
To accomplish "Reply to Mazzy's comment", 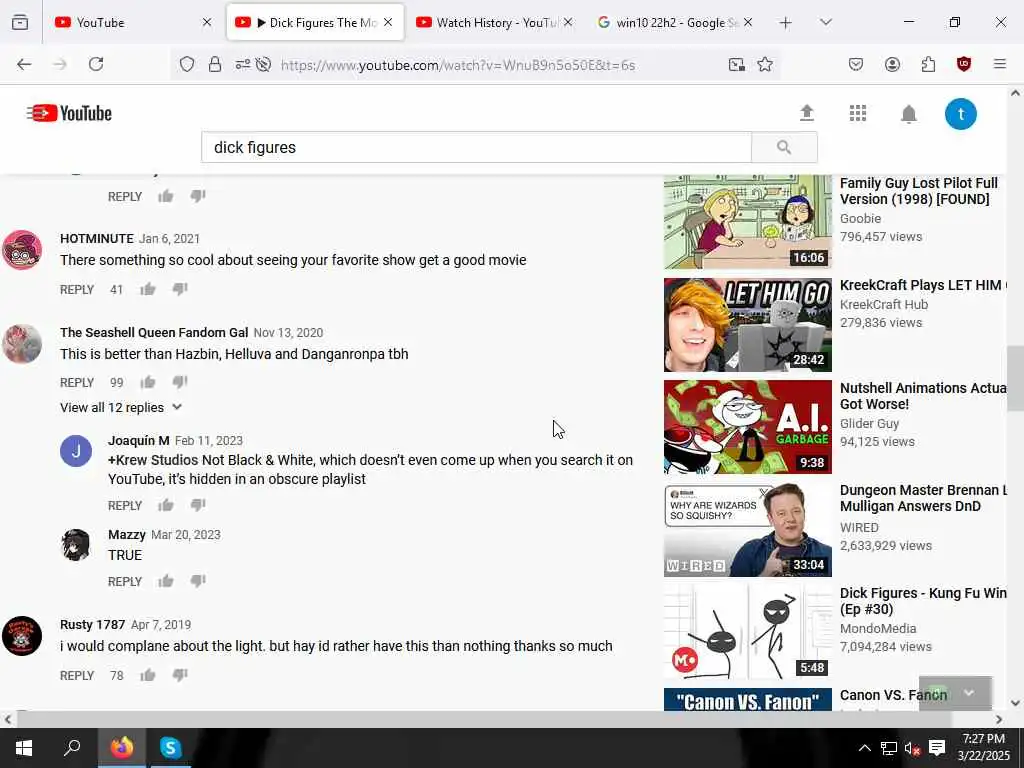I will (x=125, y=582).
